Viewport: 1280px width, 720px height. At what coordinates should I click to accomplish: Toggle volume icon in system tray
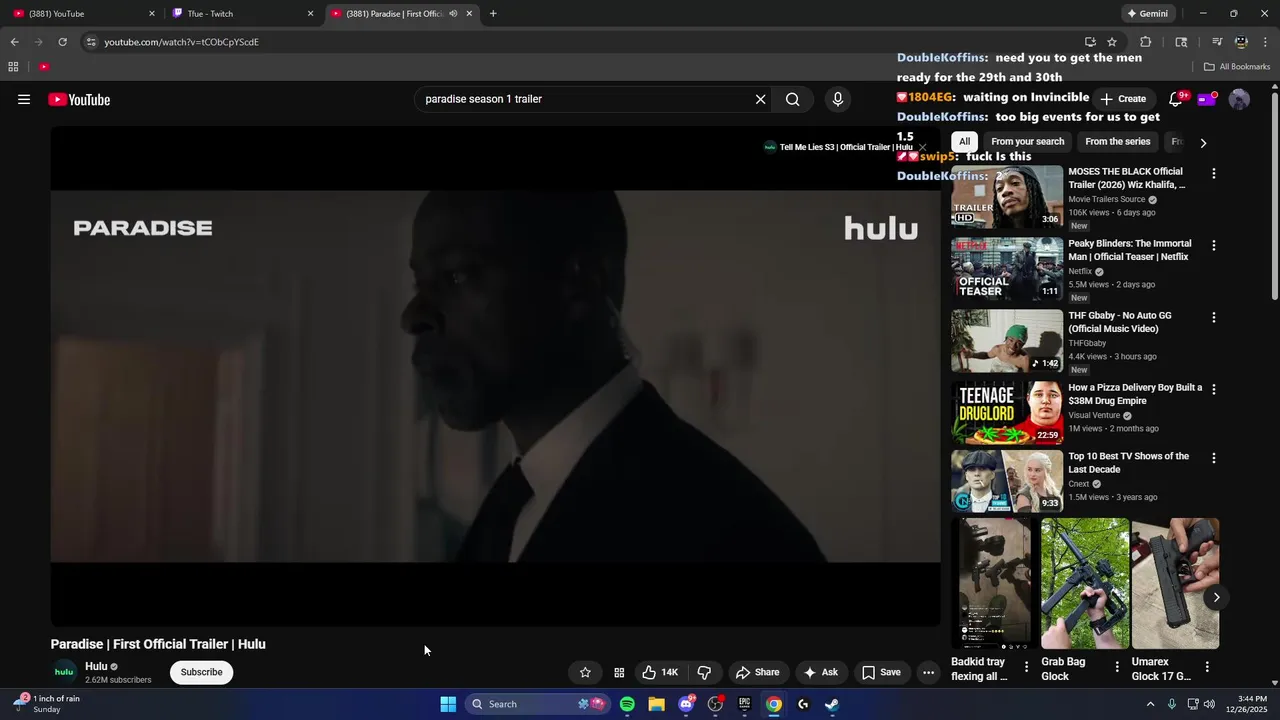tap(1209, 704)
